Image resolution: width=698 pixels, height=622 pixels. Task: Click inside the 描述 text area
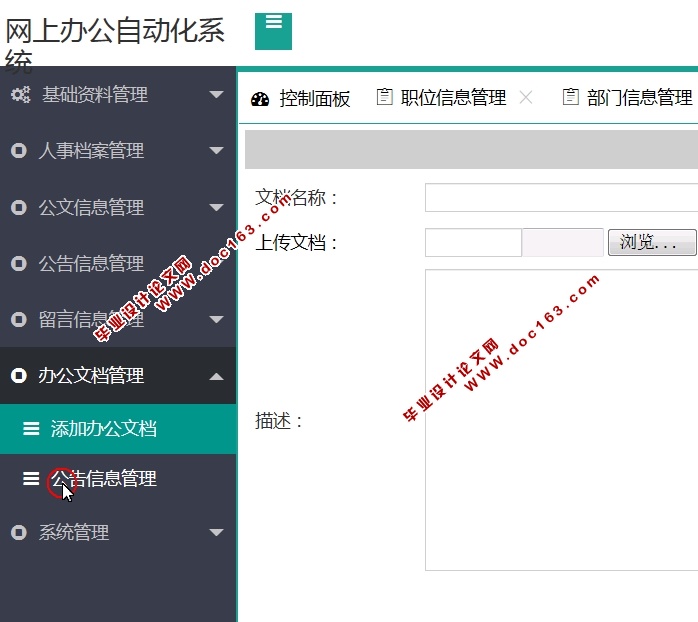point(561,420)
